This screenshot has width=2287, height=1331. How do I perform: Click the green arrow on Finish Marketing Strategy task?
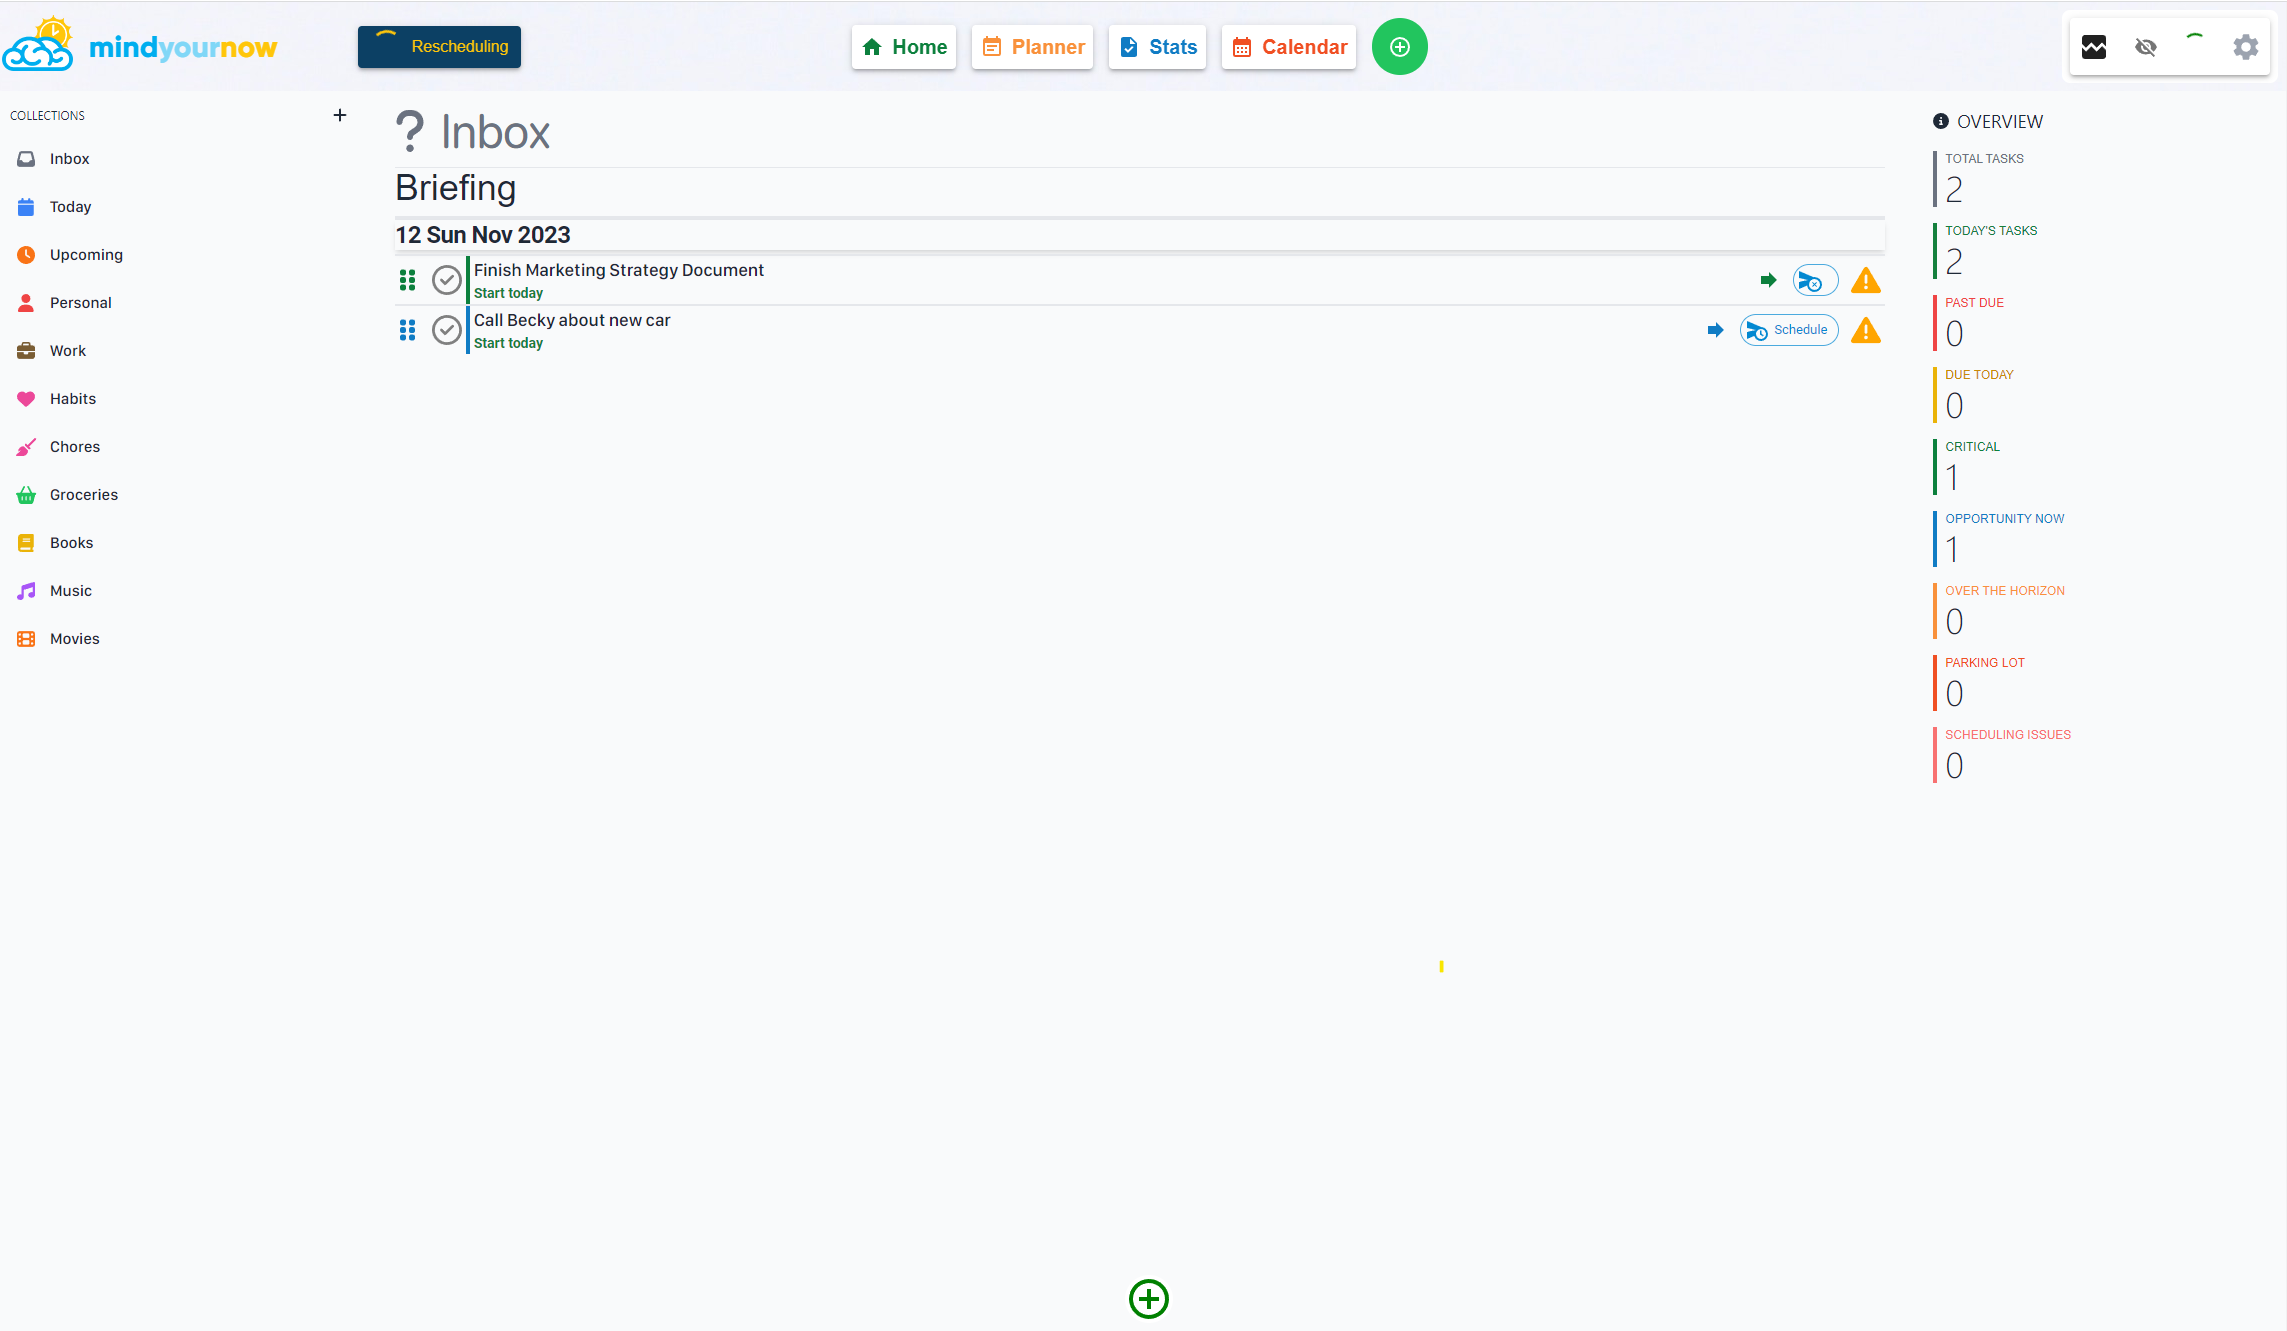(1768, 280)
